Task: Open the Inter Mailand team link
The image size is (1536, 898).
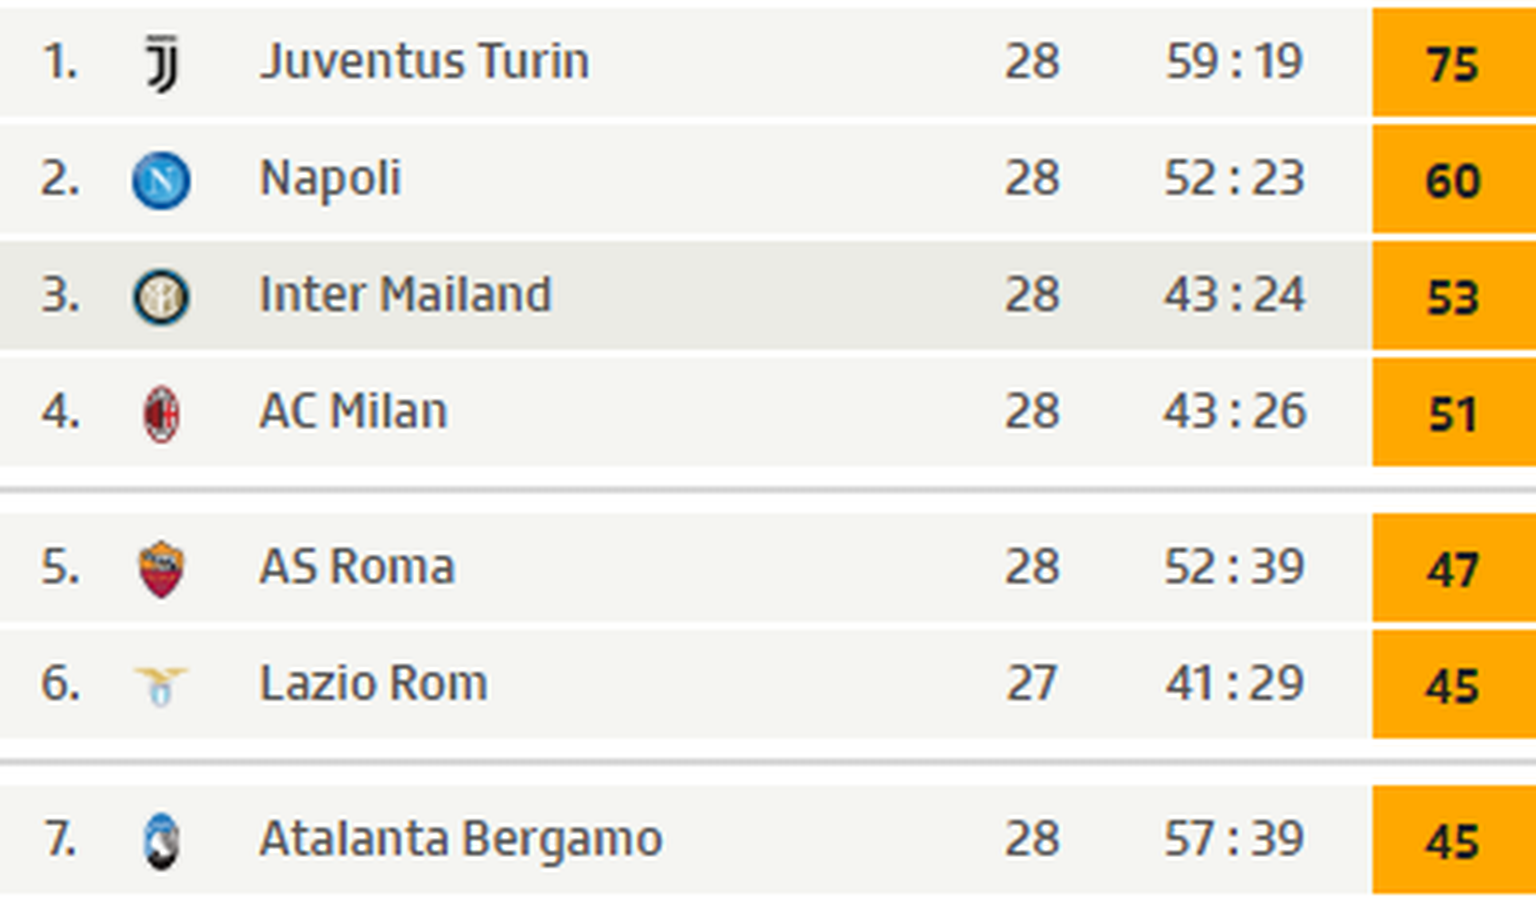Action: point(405,295)
